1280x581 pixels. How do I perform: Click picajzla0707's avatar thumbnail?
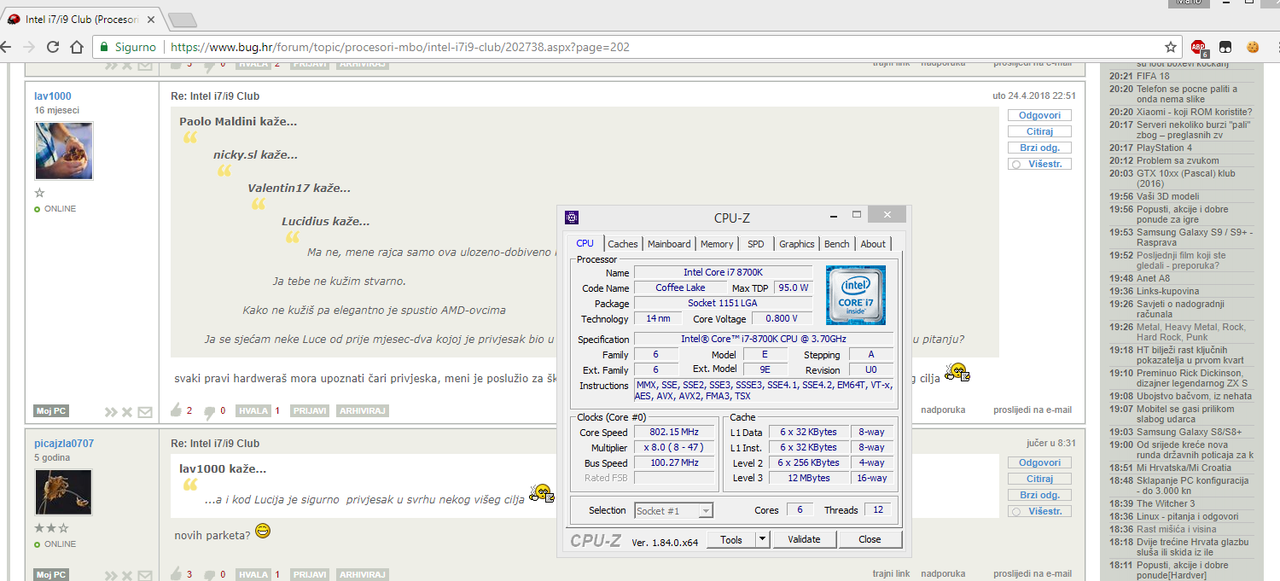64,492
